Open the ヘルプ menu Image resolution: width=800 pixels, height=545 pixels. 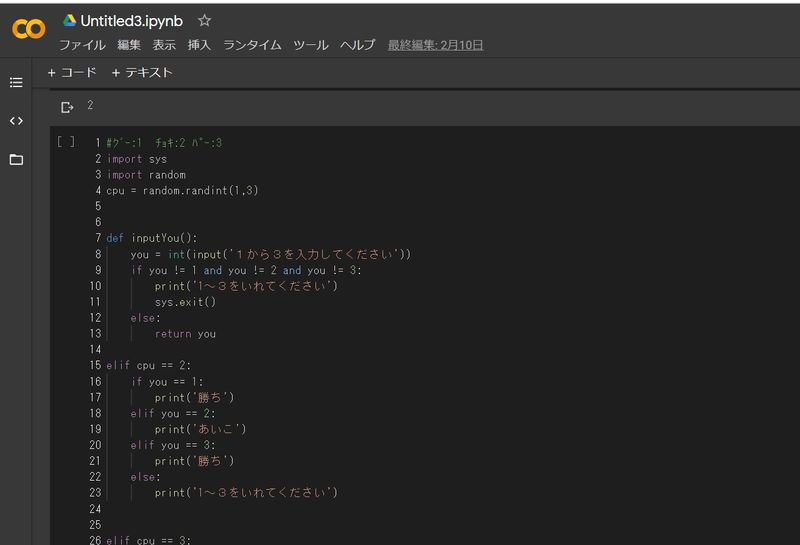point(357,45)
